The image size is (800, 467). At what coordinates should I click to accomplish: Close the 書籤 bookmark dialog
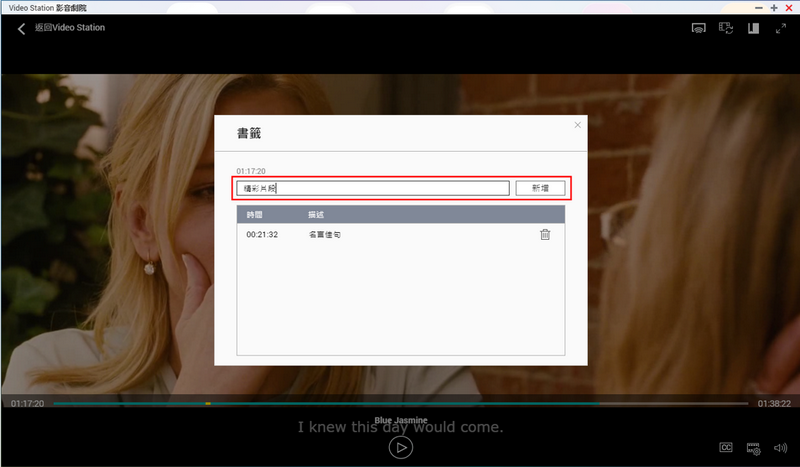click(578, 125)
